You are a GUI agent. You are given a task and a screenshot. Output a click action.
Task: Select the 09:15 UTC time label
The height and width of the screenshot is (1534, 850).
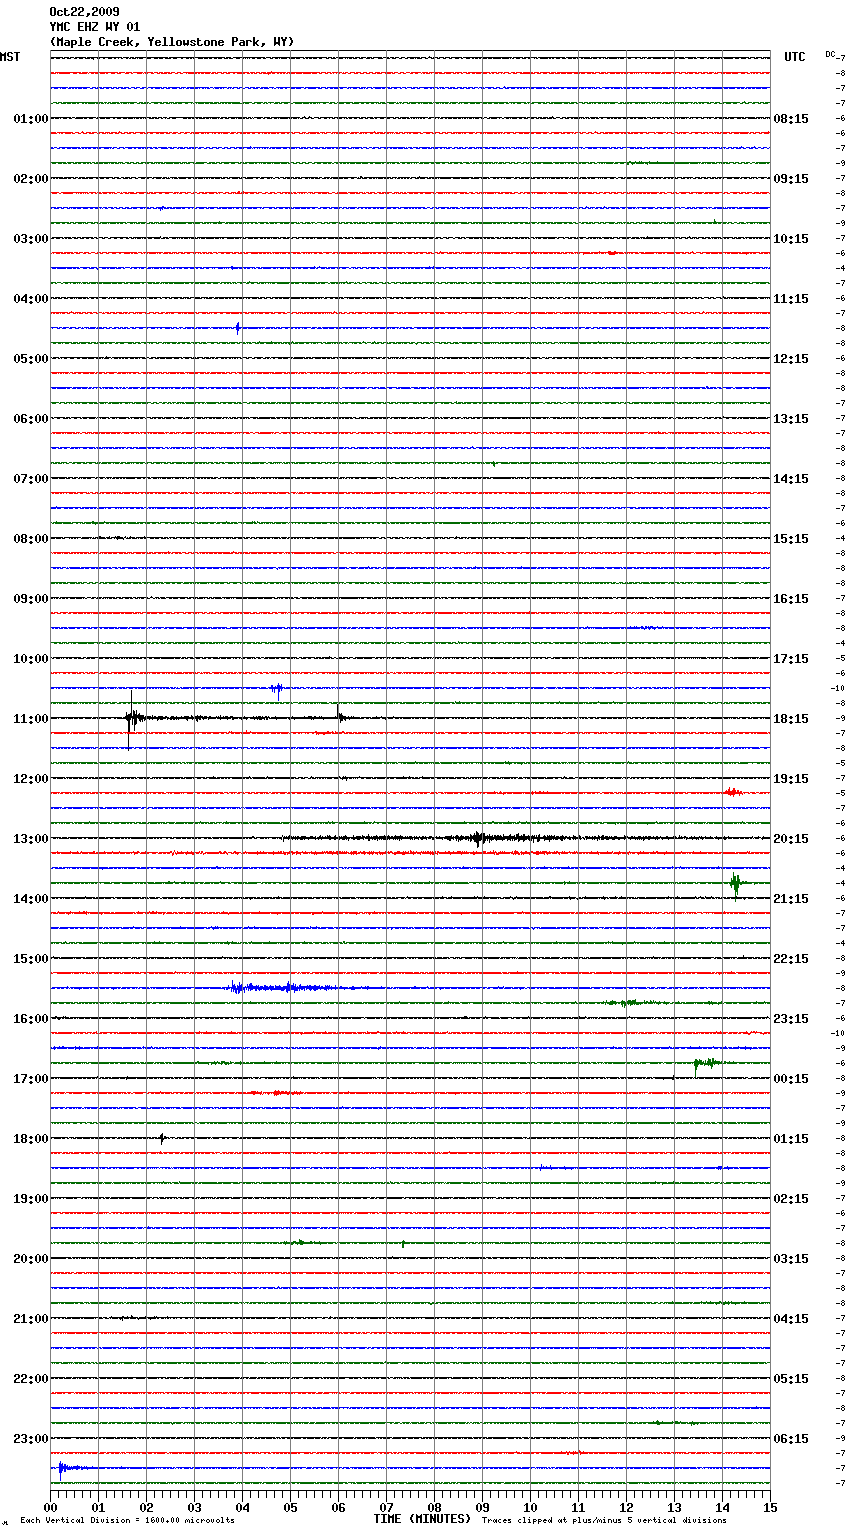(791, 179)
